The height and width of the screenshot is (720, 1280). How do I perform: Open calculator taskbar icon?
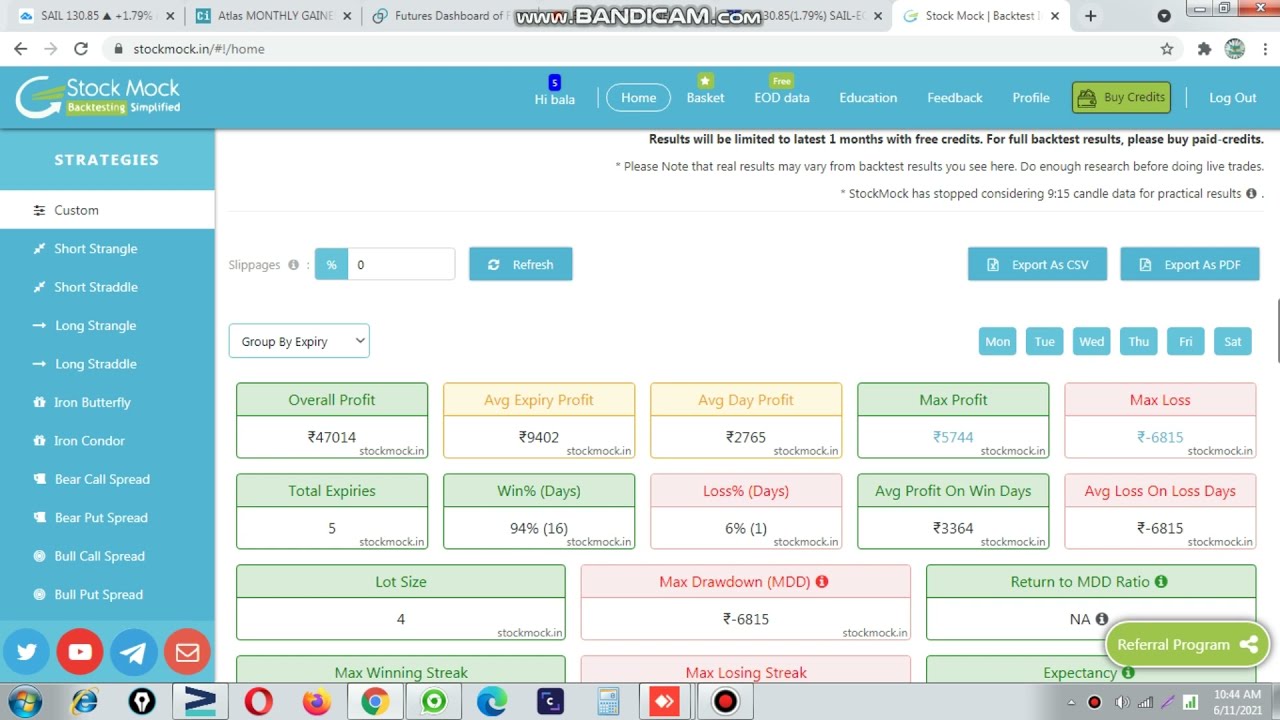608,702
